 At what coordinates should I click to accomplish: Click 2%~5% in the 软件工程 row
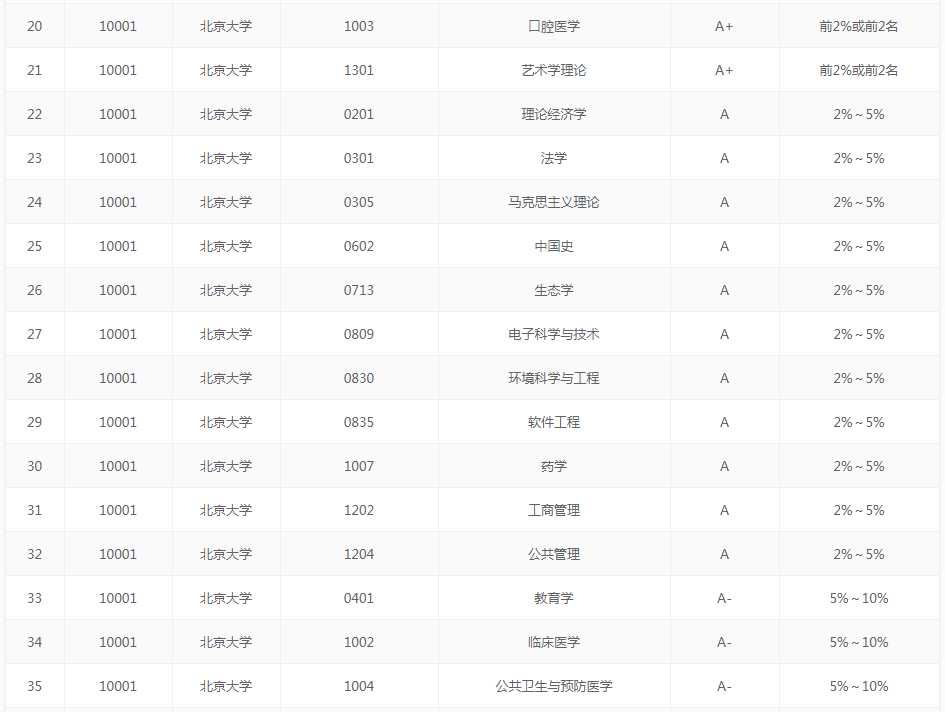coord(859,422)
